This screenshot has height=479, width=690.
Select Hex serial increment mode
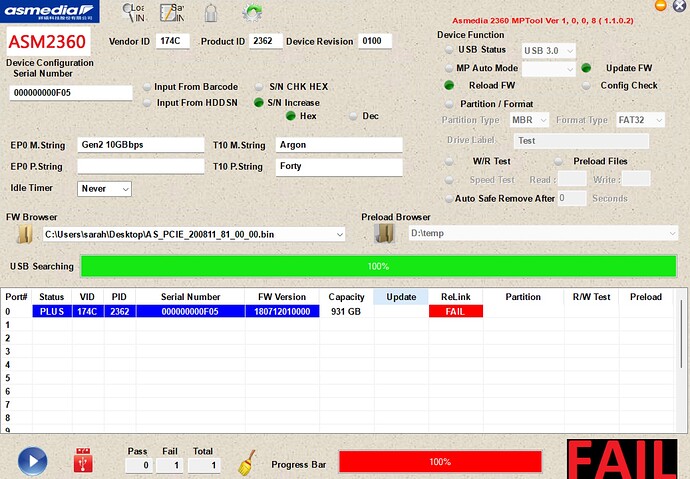(x=290, y=116)
